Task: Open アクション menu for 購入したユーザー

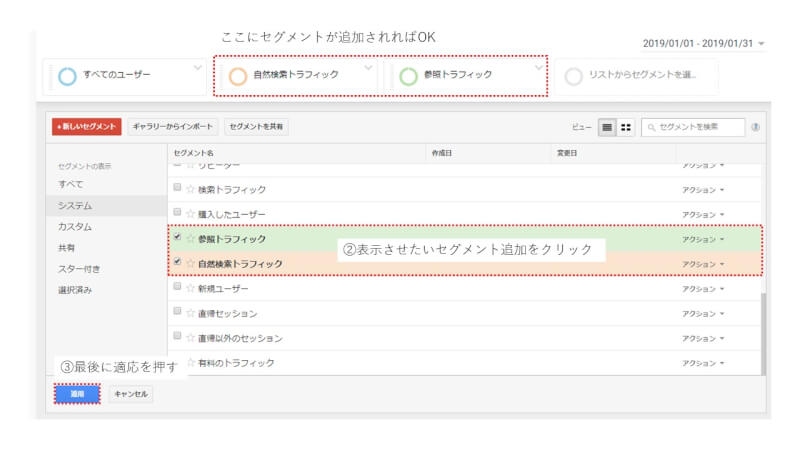Action: (x=703, y=215)
